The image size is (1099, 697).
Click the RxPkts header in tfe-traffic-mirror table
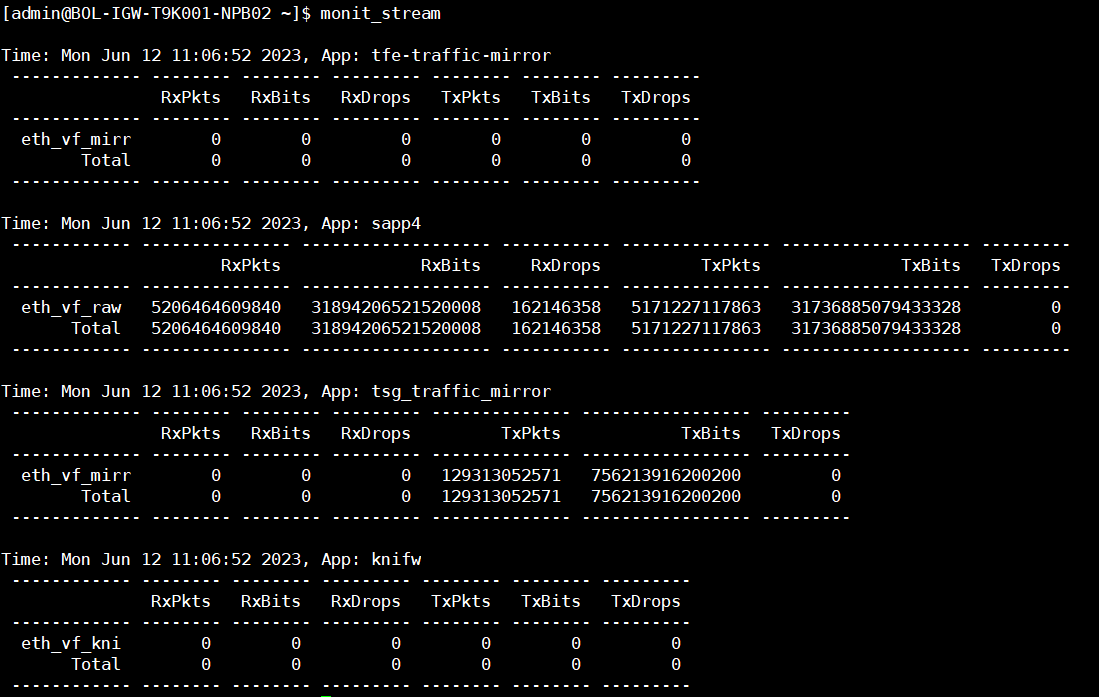click(x=191, y=97)
